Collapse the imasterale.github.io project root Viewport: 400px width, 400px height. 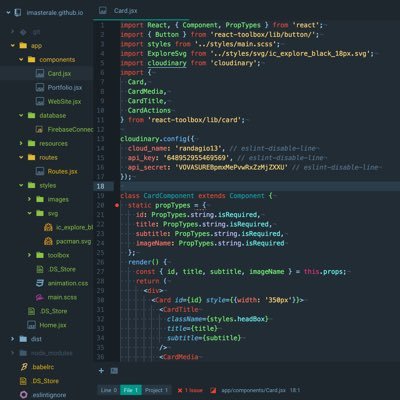[x=8, y=13]
